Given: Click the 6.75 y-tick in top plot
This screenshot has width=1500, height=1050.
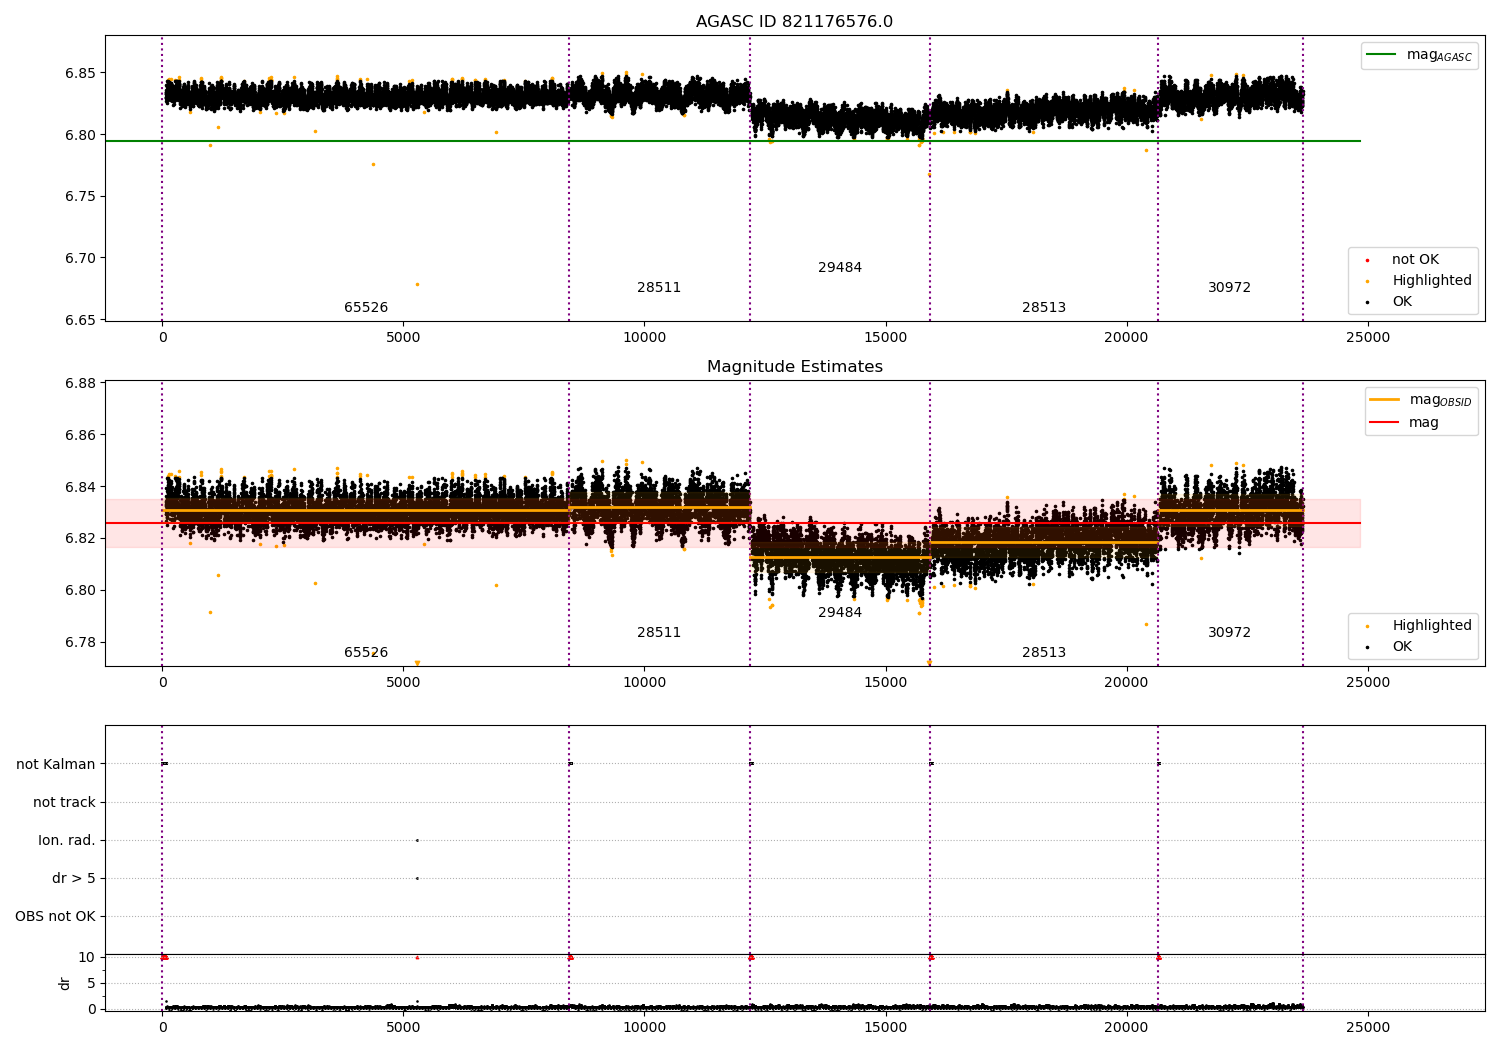Looking at the screenshot, I should click(80, 197).
